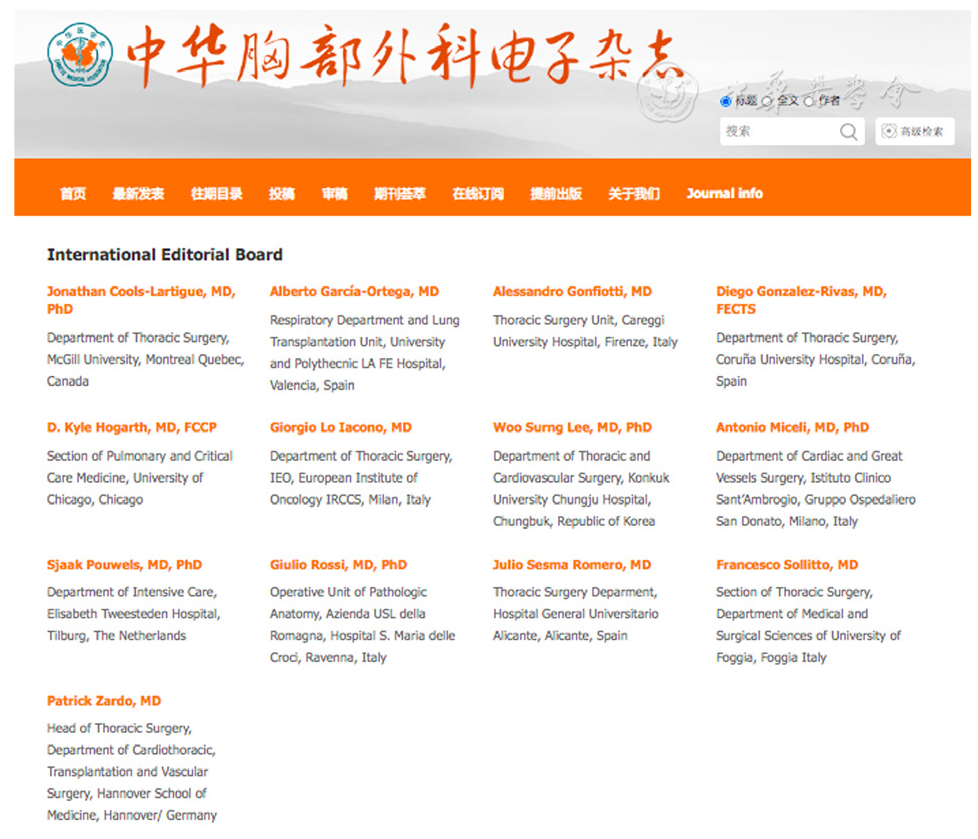Click the magnifying glass search icon
The height and width of the screenshot is (839, 978).
coord(848,132)
